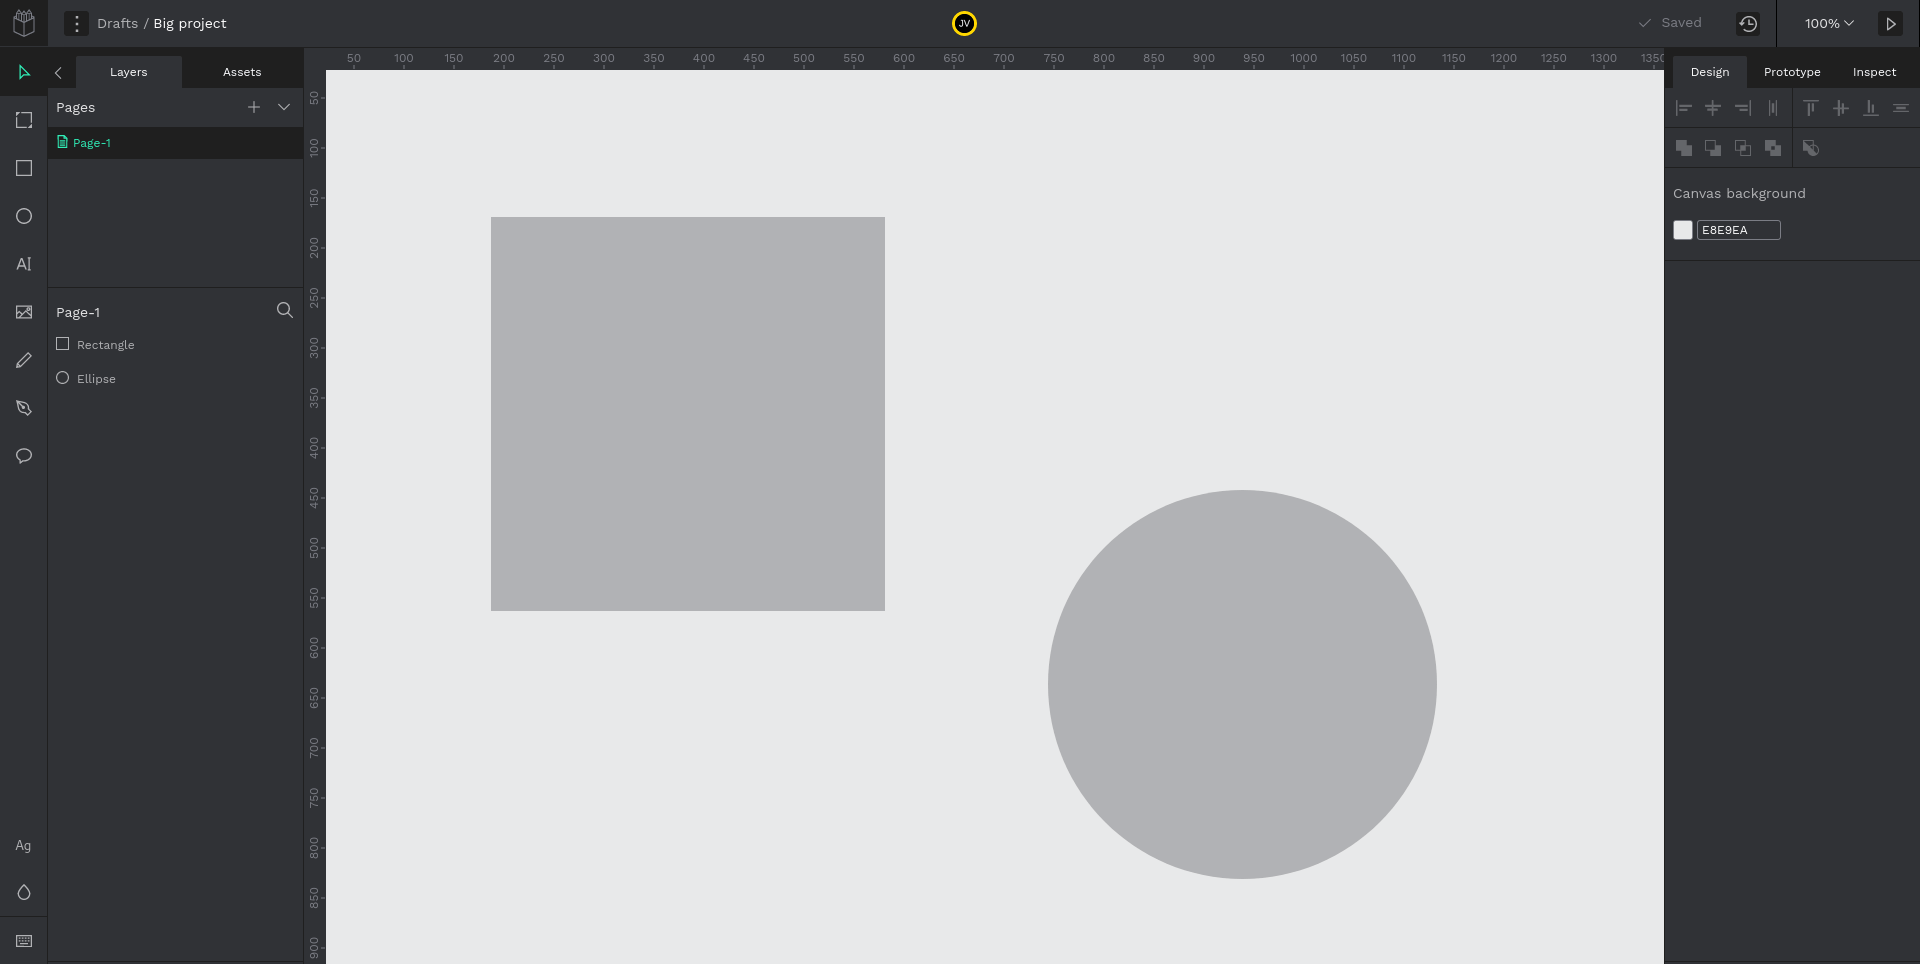The image size is (1920, 964).
Task: Click the Drafts breadcrumb link
Action: [117, 23]
